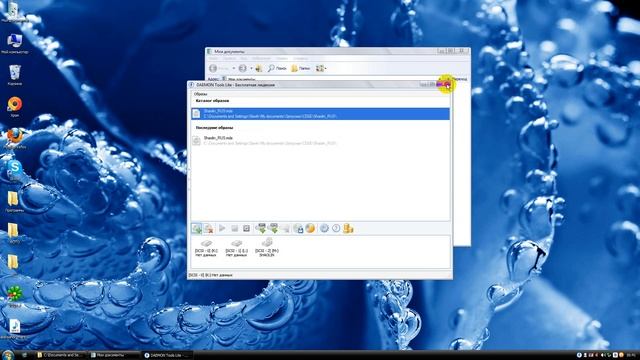Screen dimensions: 640x360
Task: Open the ICQ flower desktop icon
Action: (x=15, y=296)
